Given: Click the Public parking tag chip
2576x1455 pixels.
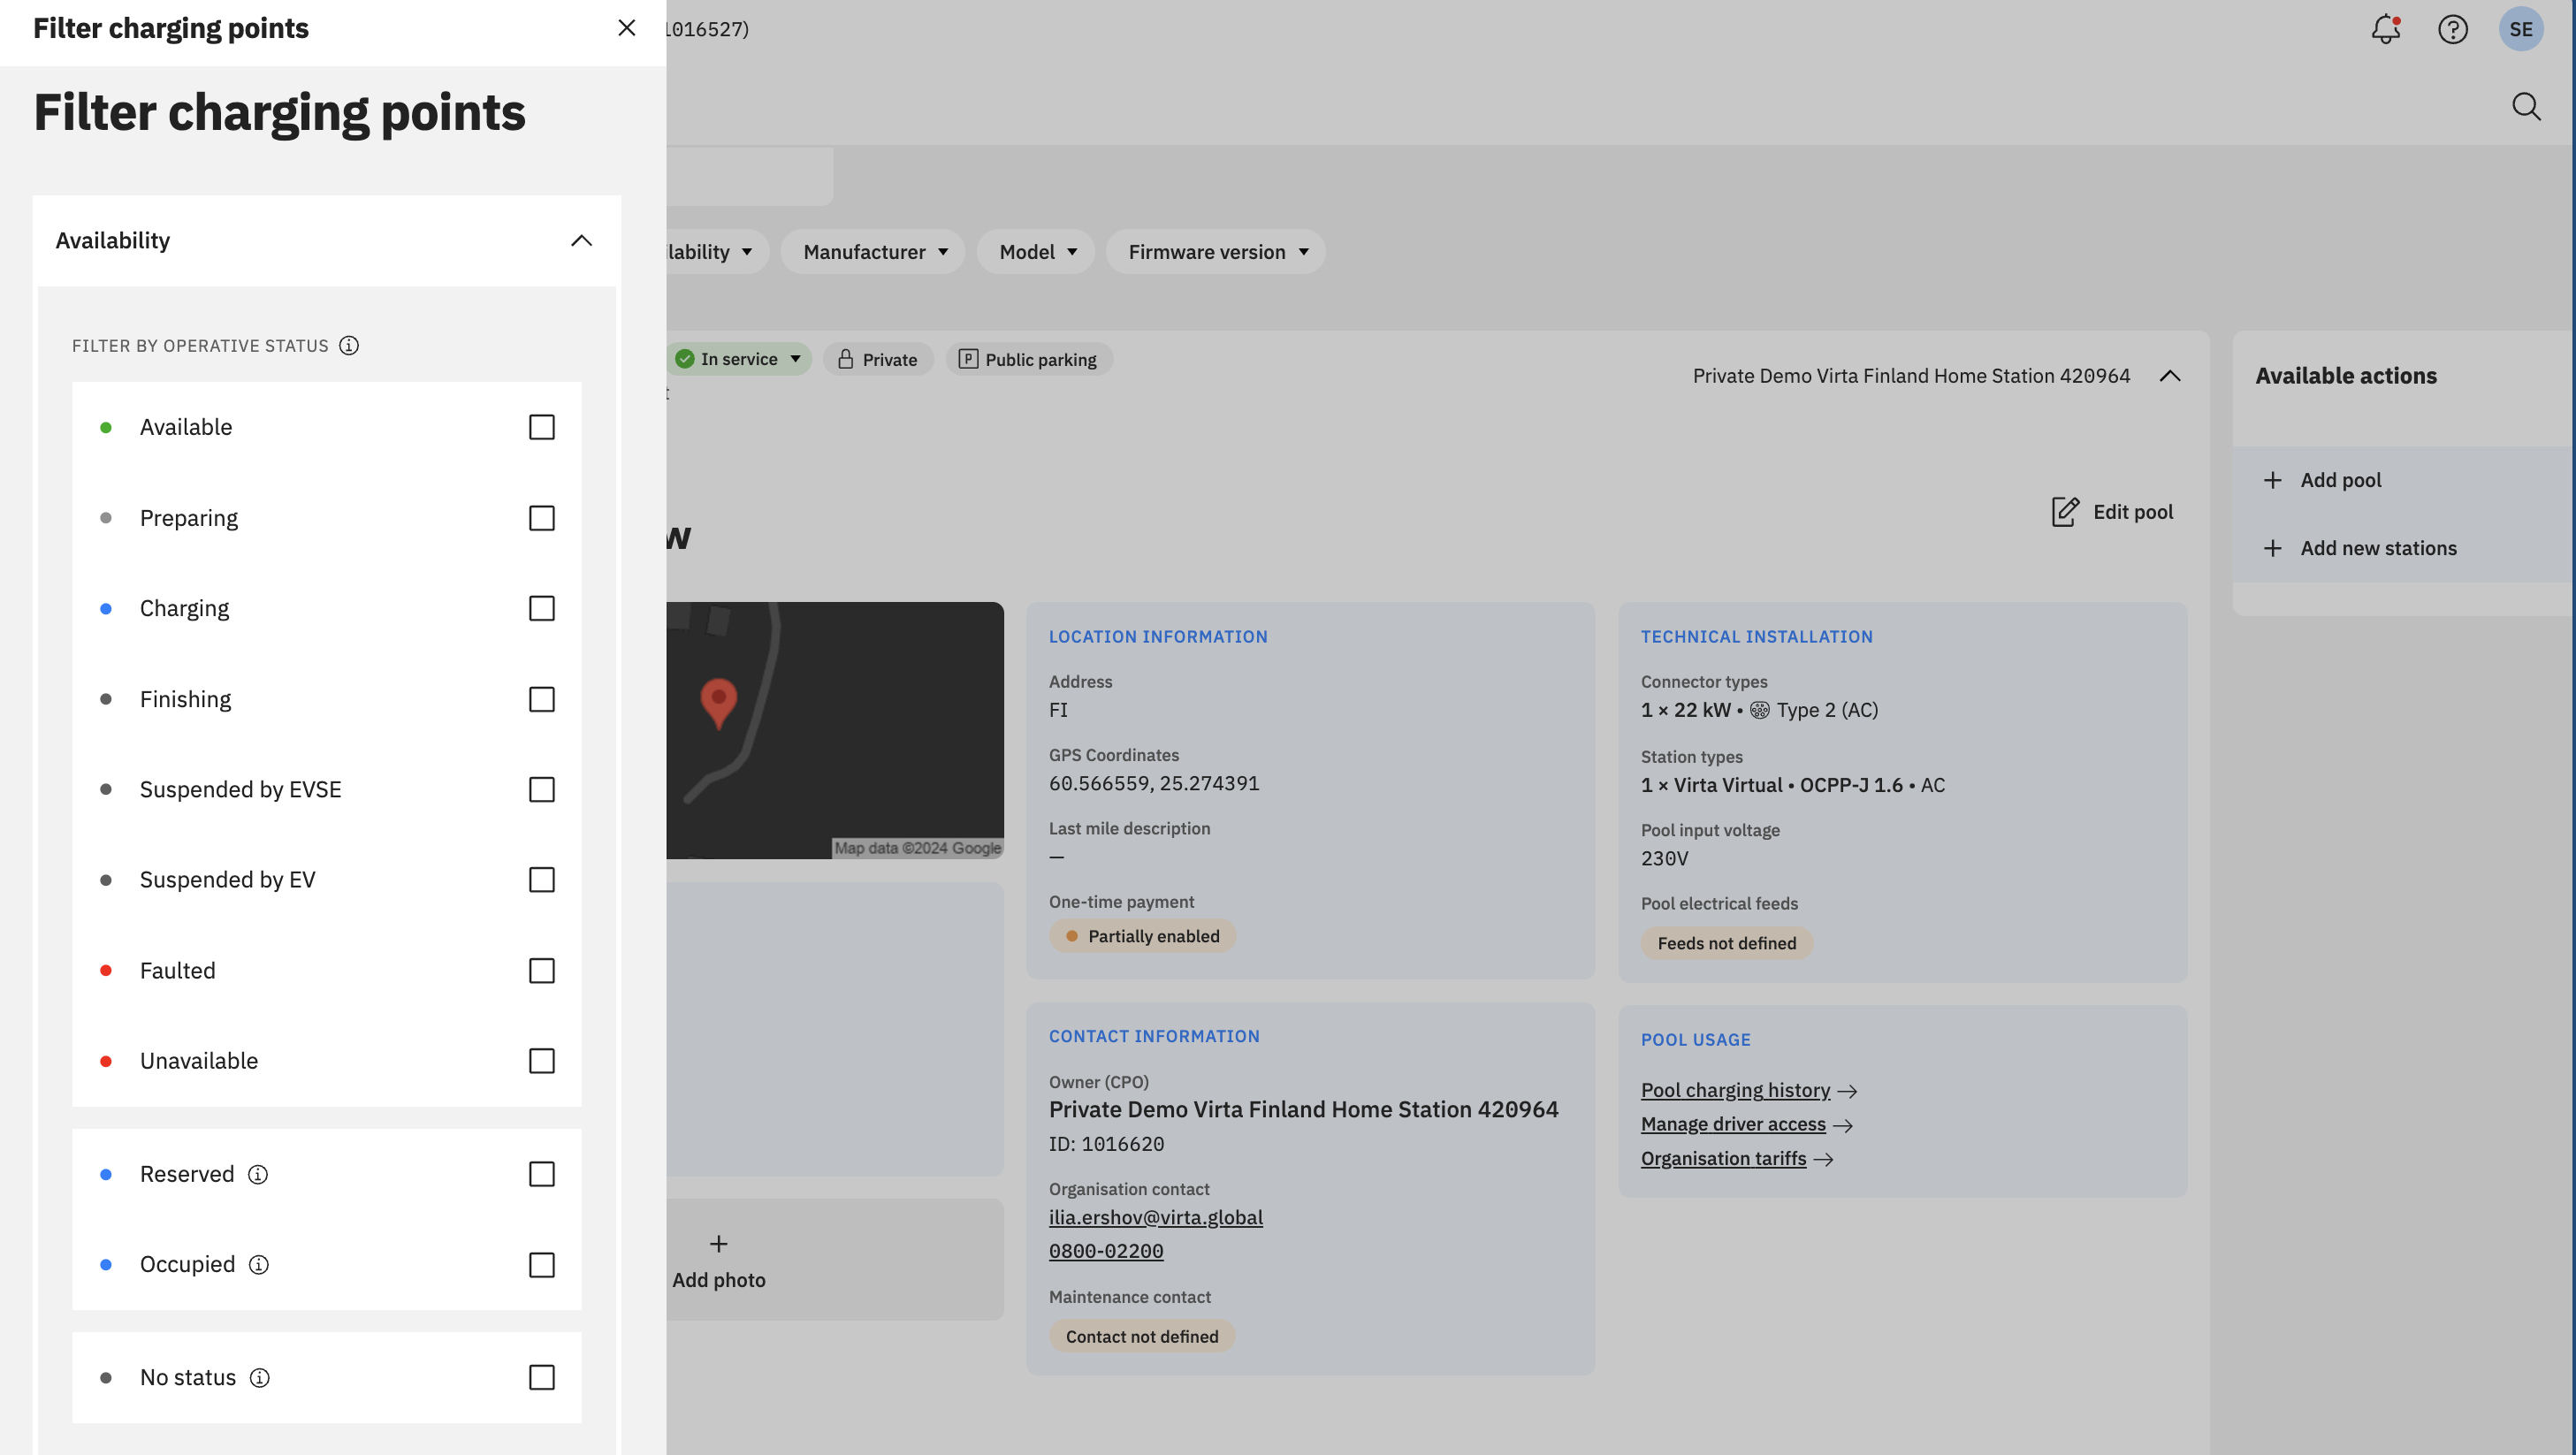Looking at the screenshot, I should [1029, 359].
